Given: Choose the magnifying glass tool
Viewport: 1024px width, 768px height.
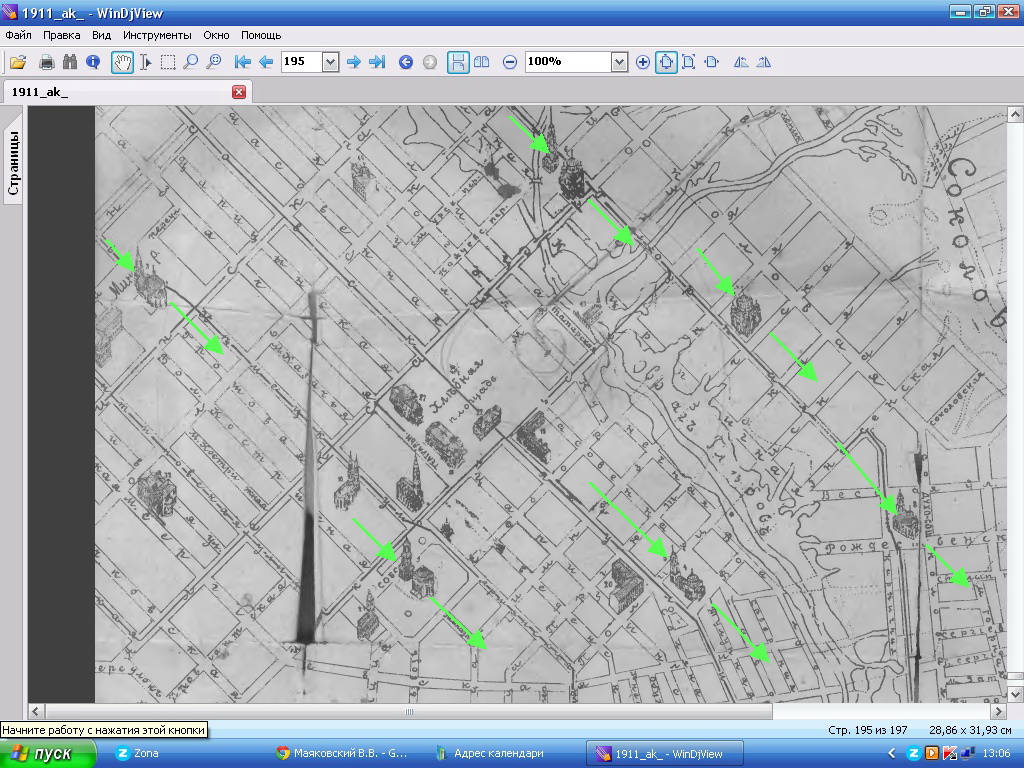Looking at the screenshot, I should click(191, 62).
